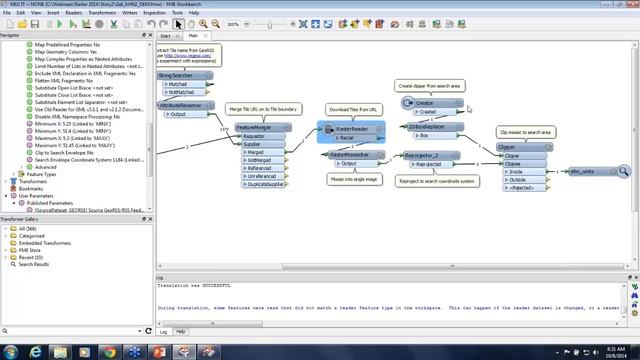Open the Transformers menu
Screen dimensions: 640x360
(102, 13)
